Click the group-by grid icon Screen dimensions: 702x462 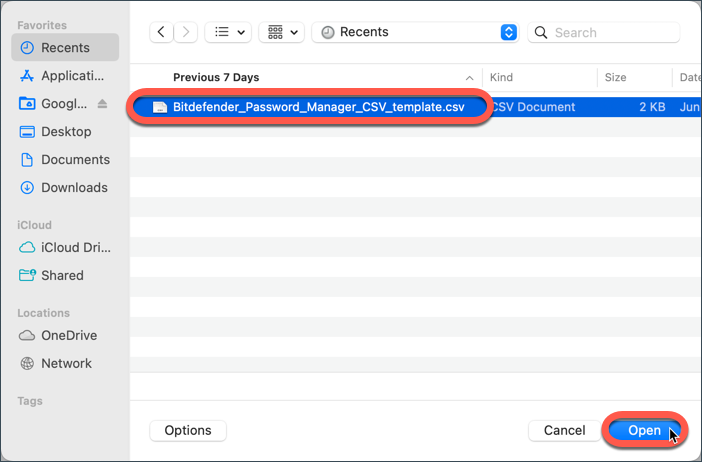275,32
